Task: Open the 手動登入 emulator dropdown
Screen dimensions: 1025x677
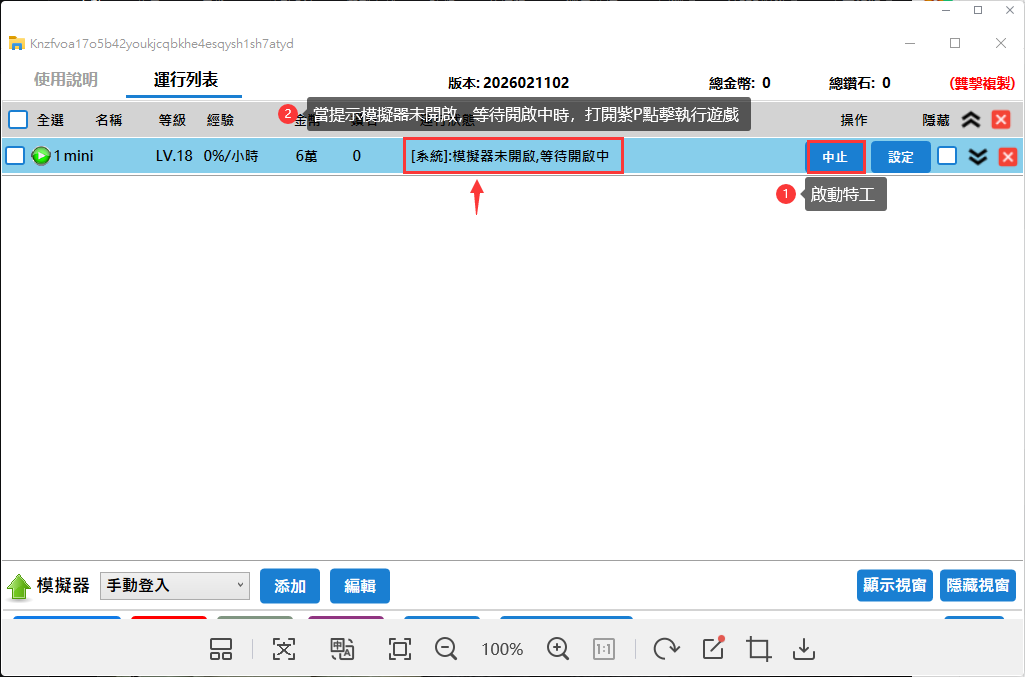Action: pyautogui.click(x=175, y=586)
